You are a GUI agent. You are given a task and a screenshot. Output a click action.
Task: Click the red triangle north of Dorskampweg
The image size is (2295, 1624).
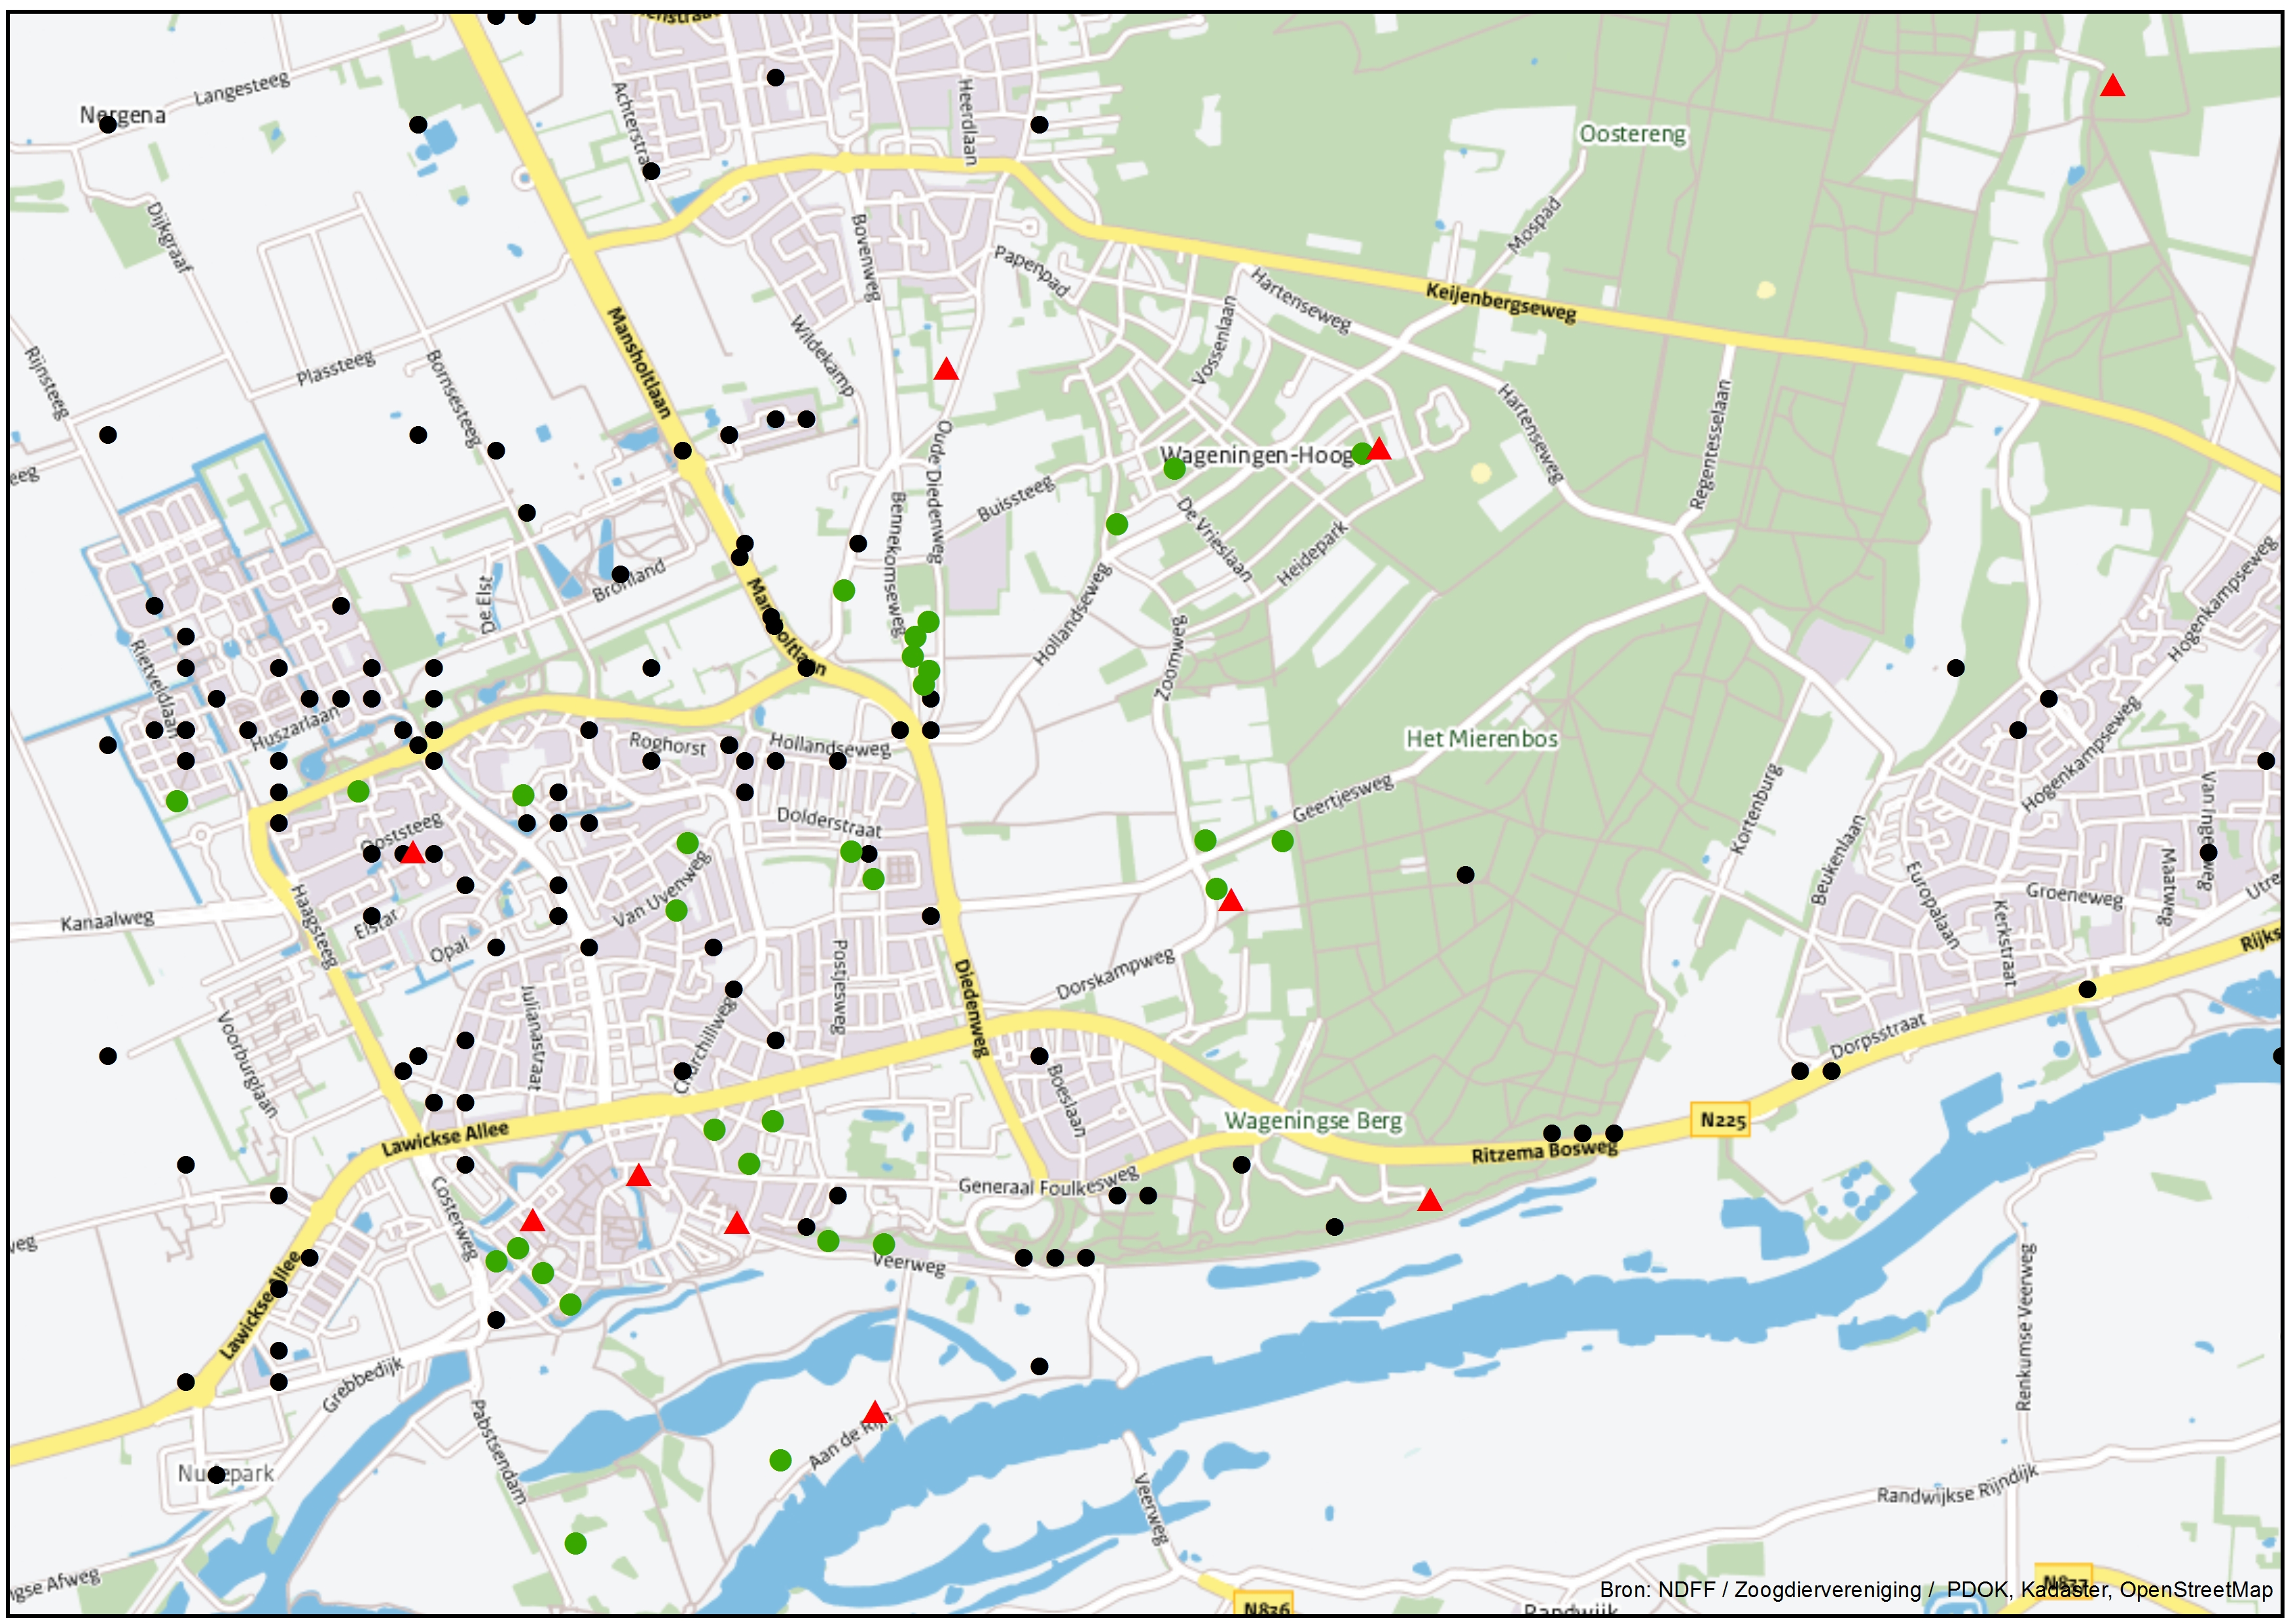point(1231,901)
